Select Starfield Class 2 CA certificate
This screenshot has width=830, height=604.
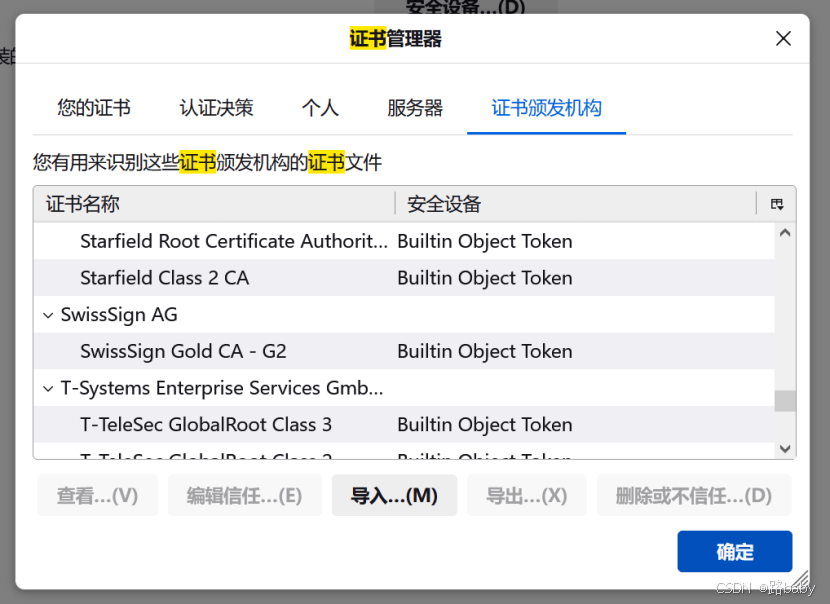point(164,278)
